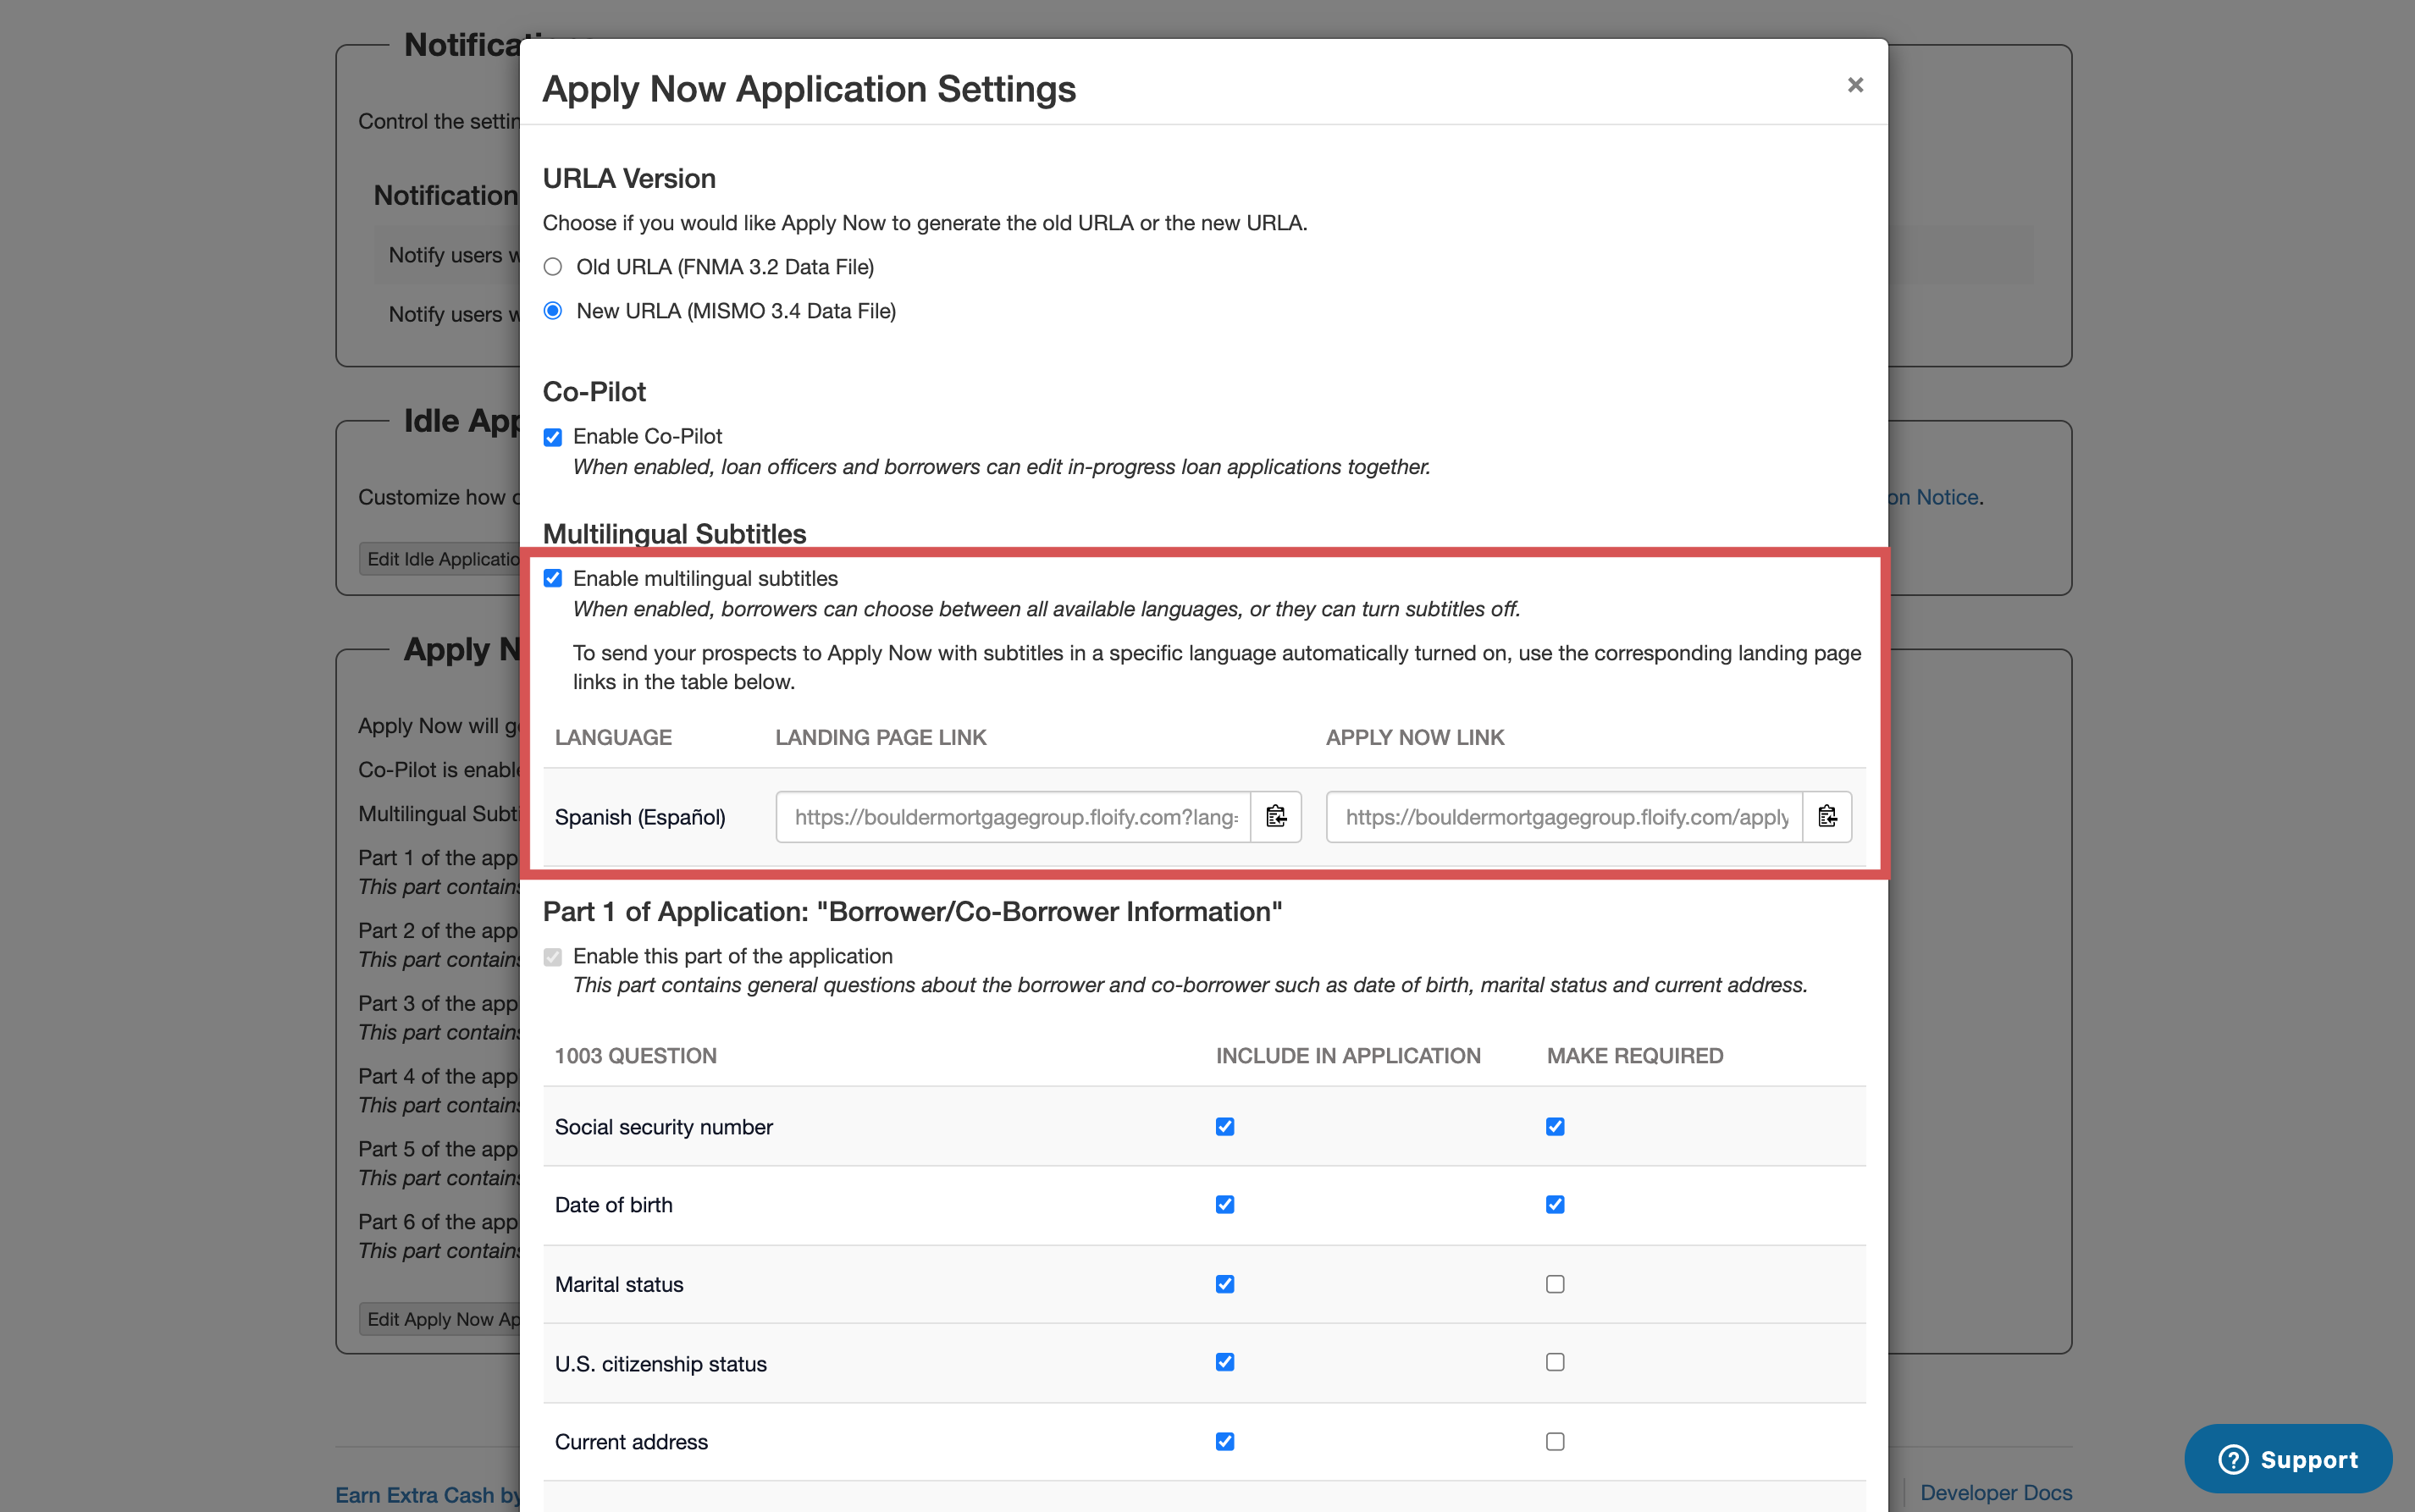Uncheck Enable Co-Pilot checkbox
This screenshot has height=1512, width=2415.
[553, 437]
